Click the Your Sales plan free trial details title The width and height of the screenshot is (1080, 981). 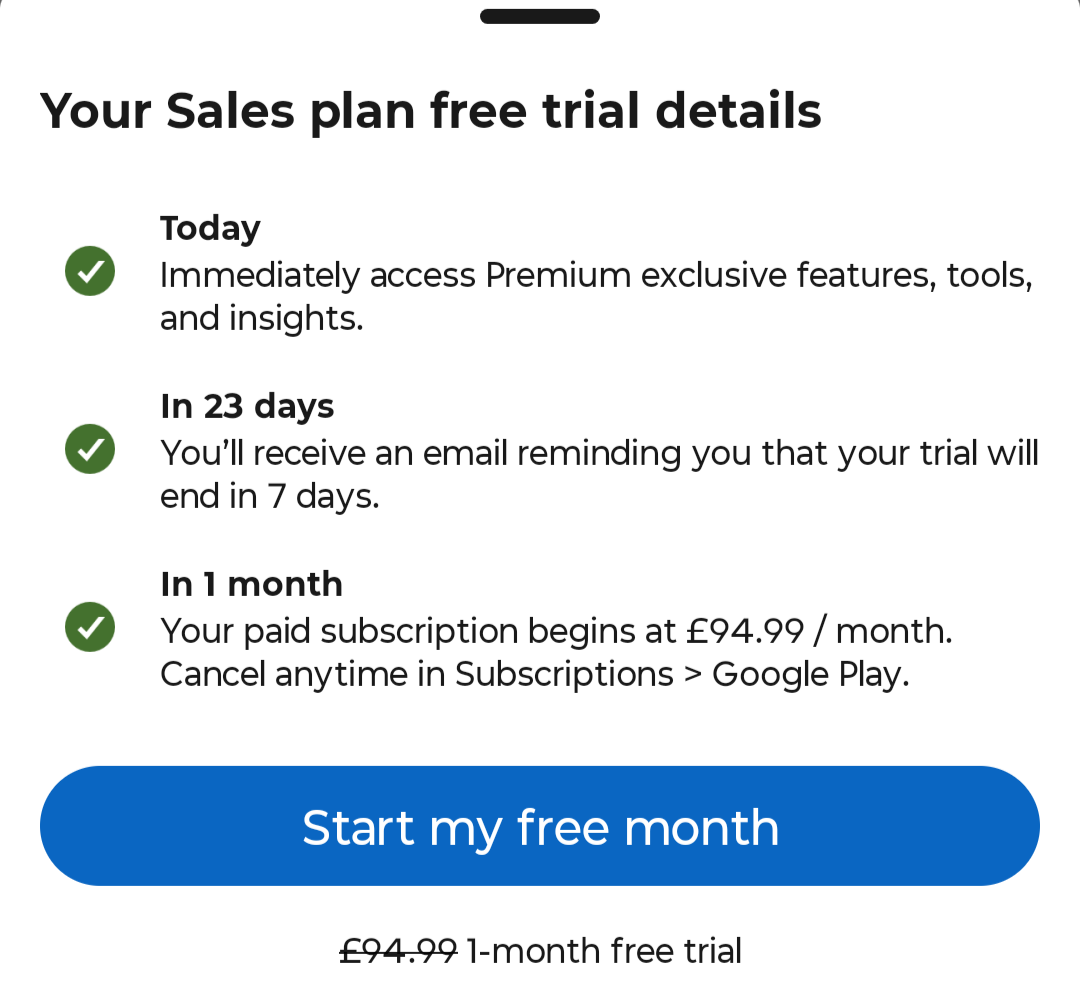coord(430,111)
